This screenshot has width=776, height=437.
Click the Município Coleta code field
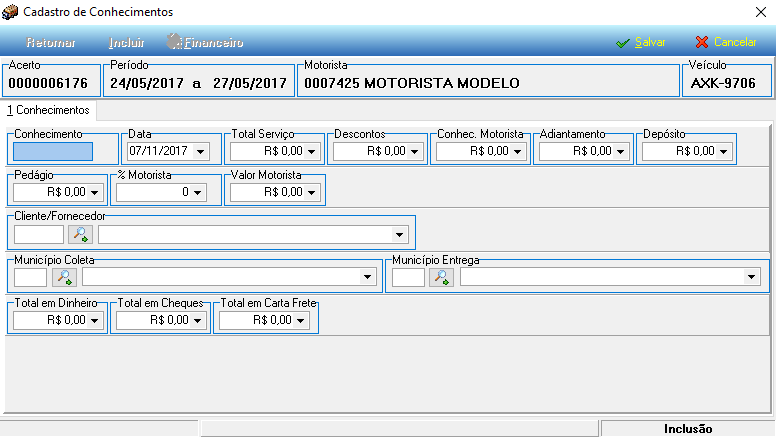coord(30,277)
